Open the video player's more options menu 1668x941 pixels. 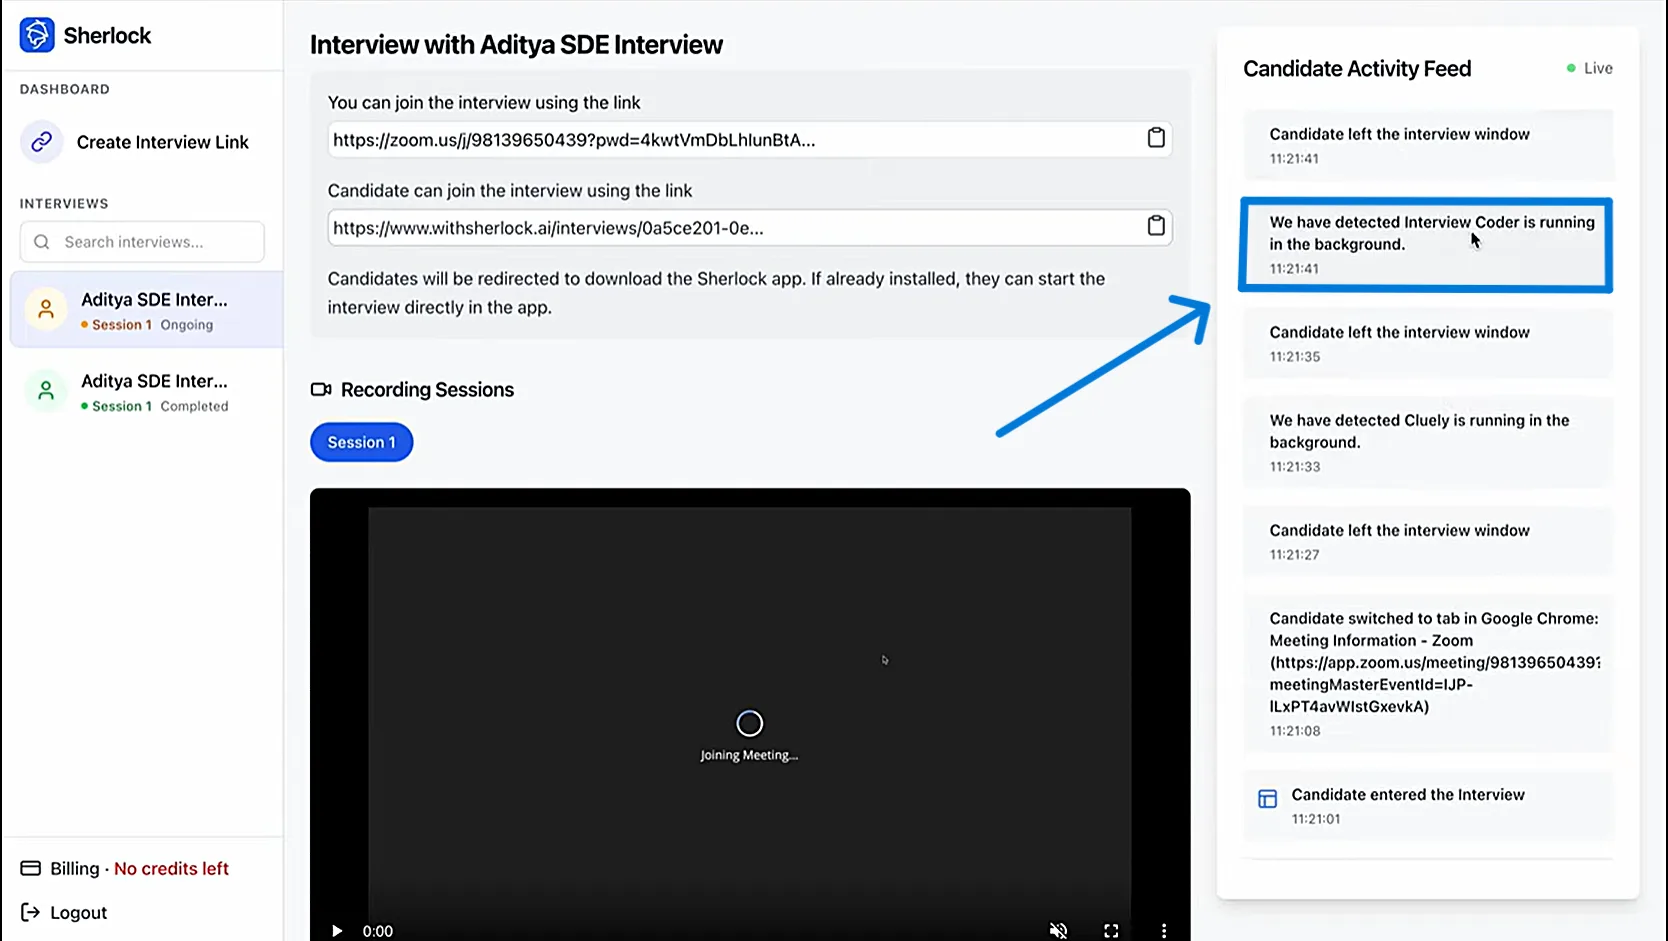pyautogui.click(x=1164, y=930)
